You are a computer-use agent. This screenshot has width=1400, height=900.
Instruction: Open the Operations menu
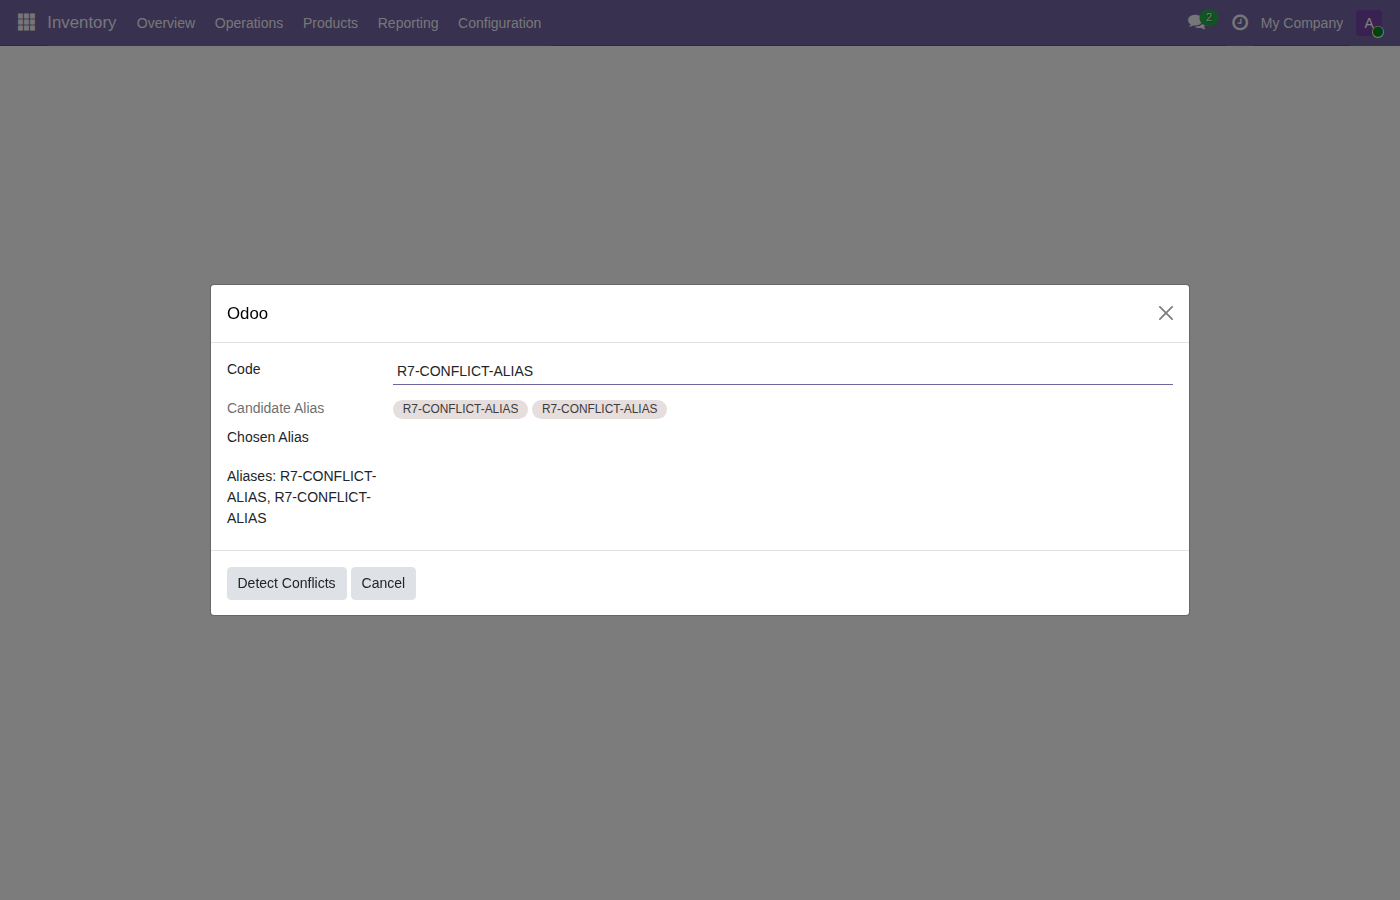pos(249,23)
